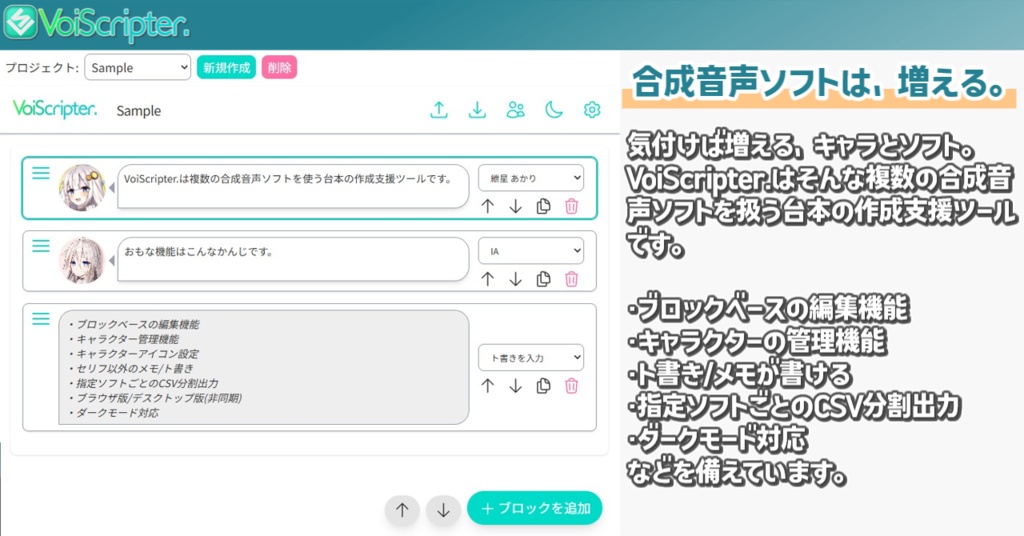This screenshot has width=1024, height=536.
Task: Move the 紲星あかり block up
Action: point(487,206)
